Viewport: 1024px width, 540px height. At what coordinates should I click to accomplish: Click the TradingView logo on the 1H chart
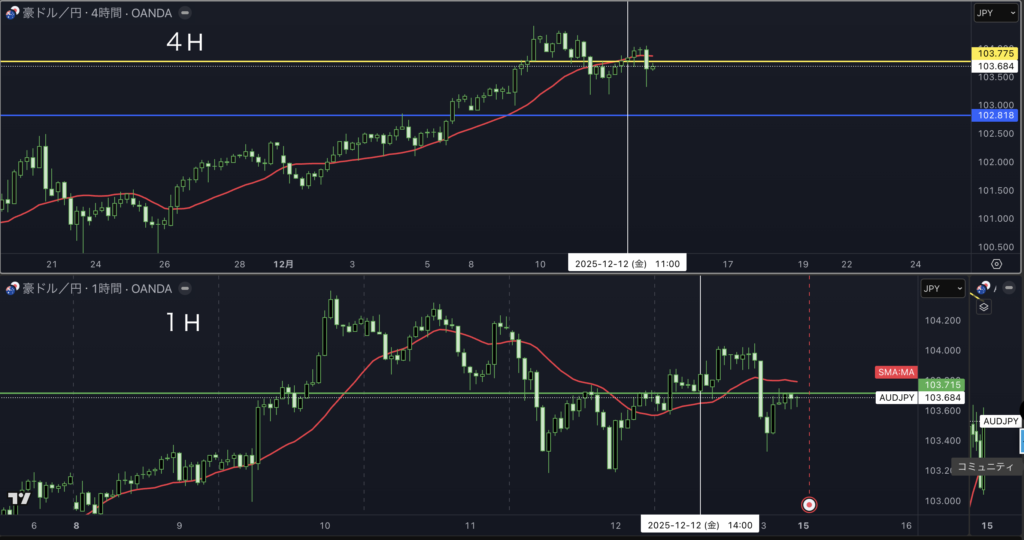17,498
